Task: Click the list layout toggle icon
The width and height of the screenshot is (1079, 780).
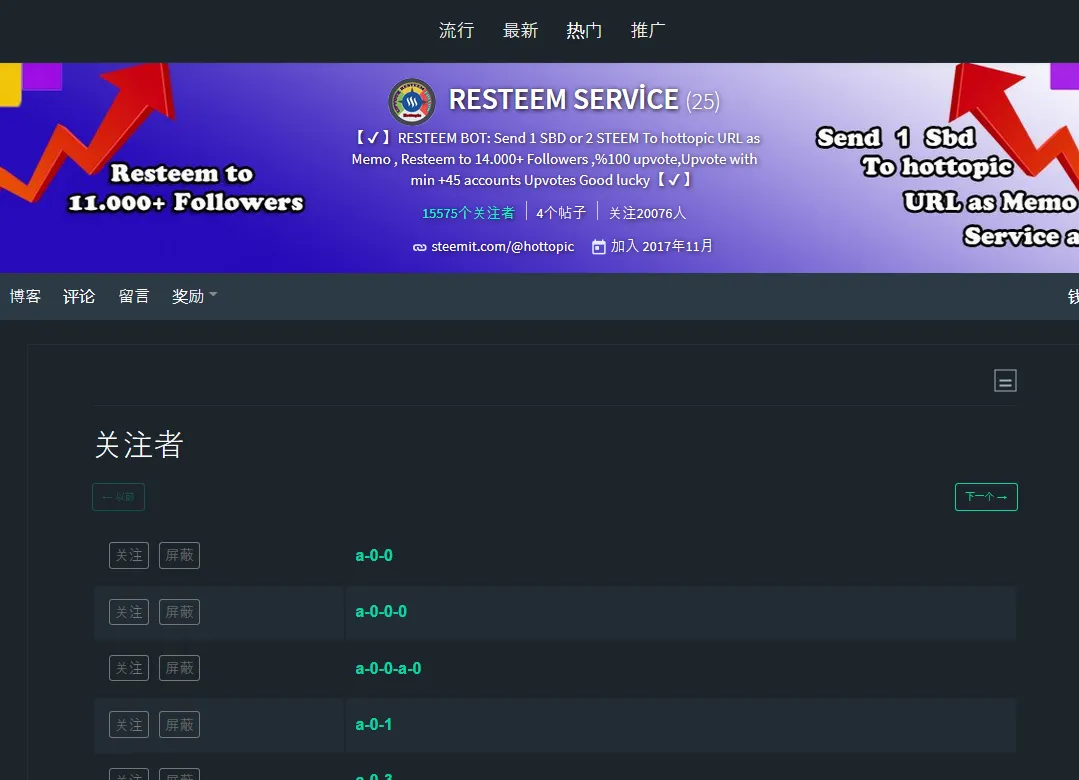Action: [1005, 381]
